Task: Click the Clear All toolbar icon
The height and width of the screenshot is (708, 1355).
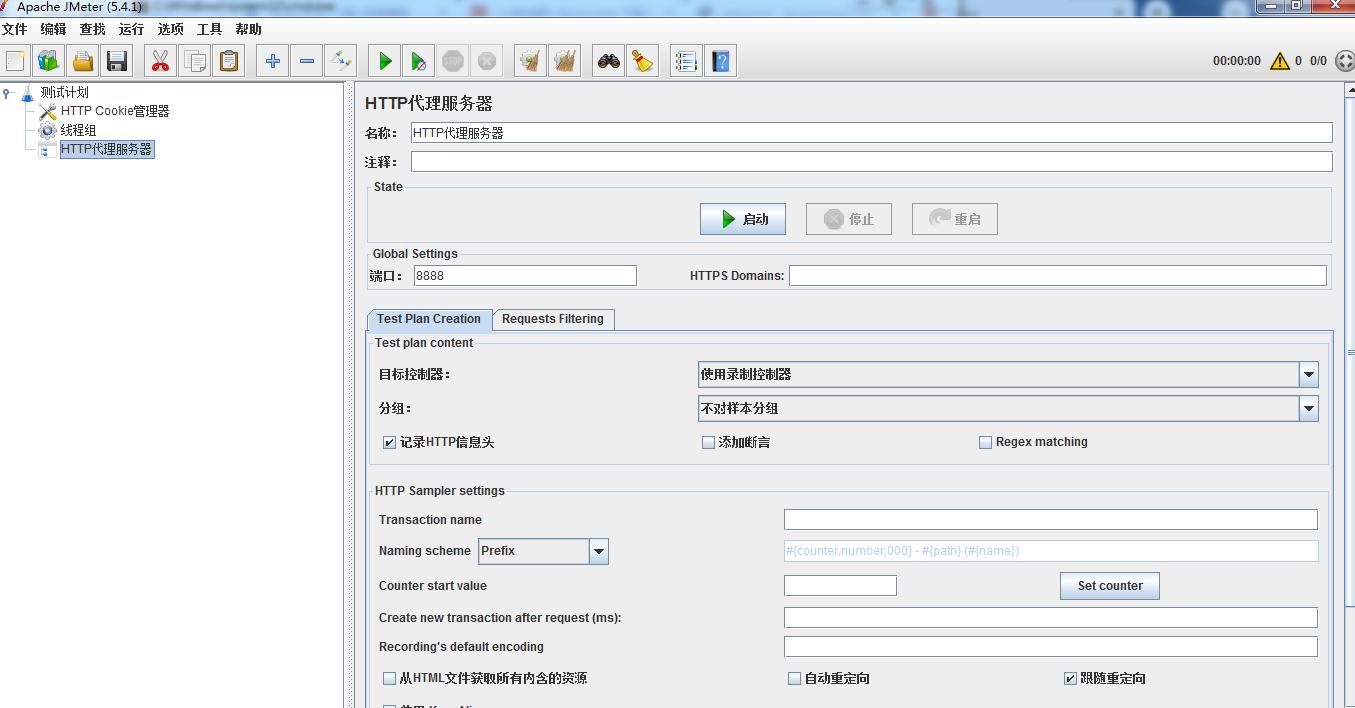Action: pos(565,61)
